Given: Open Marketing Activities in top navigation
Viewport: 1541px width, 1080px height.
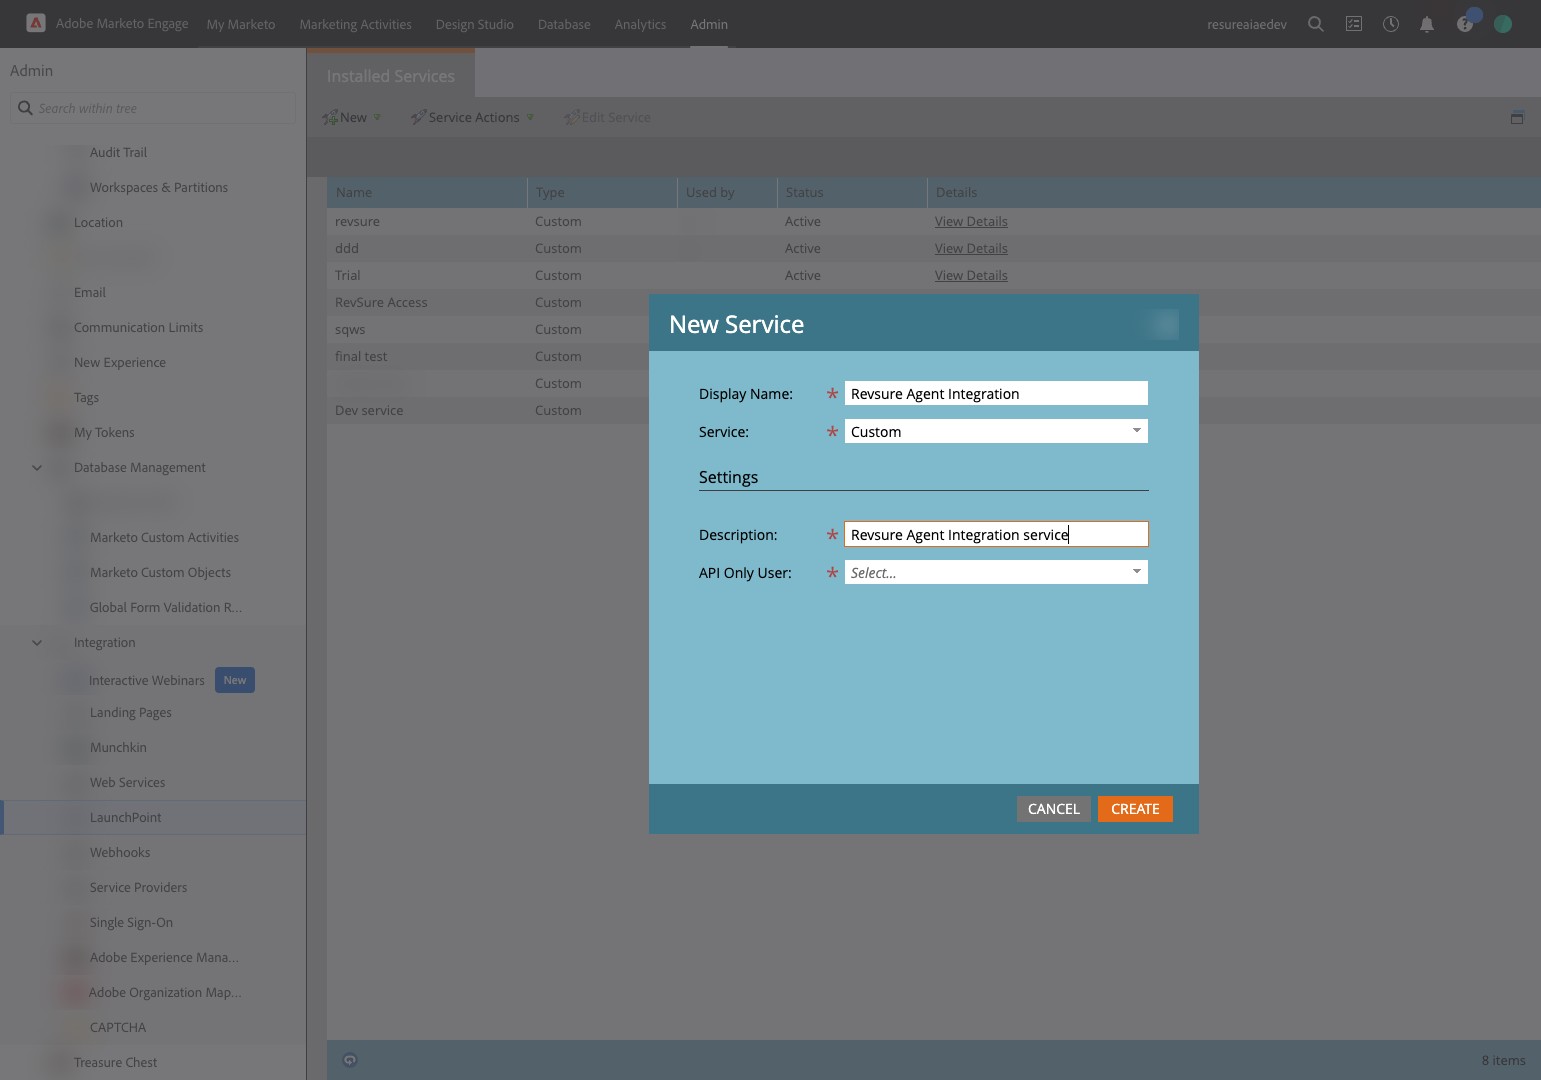Looking at the screenshot, I should pos(355,24).
